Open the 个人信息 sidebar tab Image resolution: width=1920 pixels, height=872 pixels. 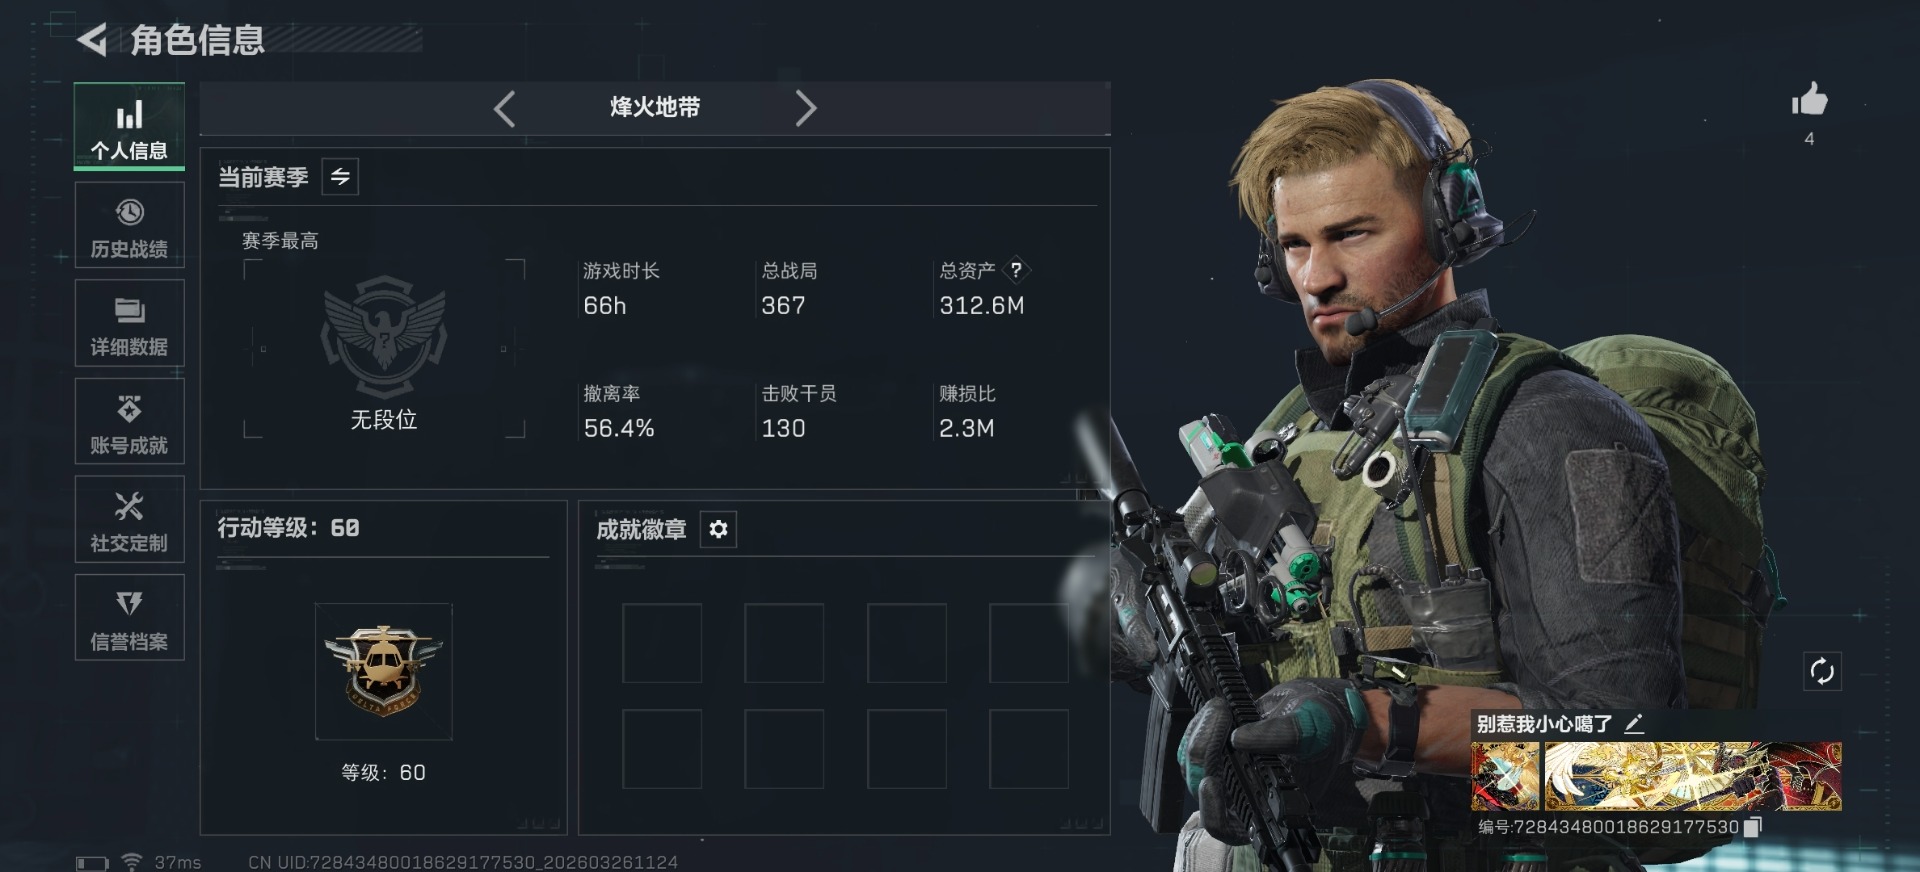tap(129, 127)
